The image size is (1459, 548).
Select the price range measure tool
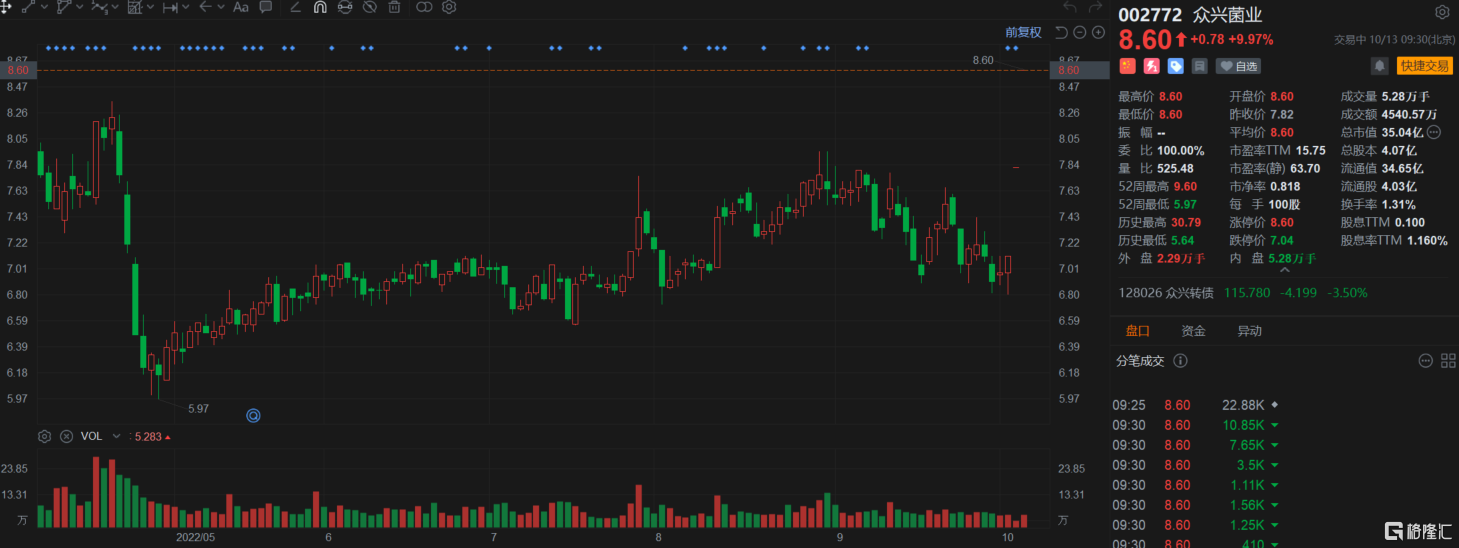point(170,6)
